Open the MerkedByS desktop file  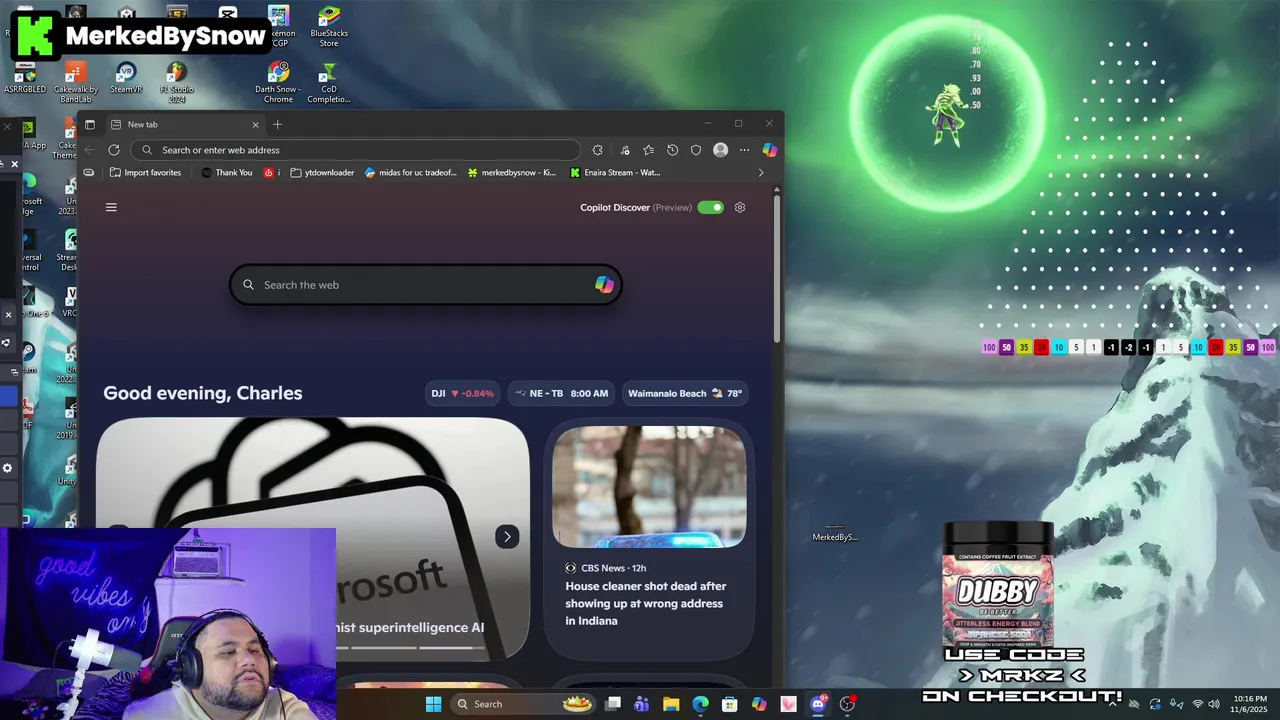coord(835,530)
